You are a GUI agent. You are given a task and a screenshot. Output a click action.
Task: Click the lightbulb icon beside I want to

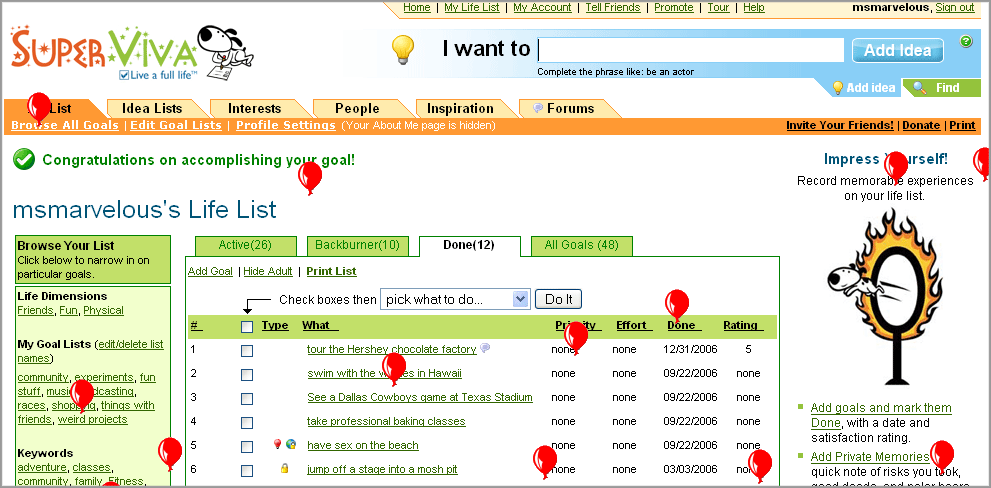[403, 49]
